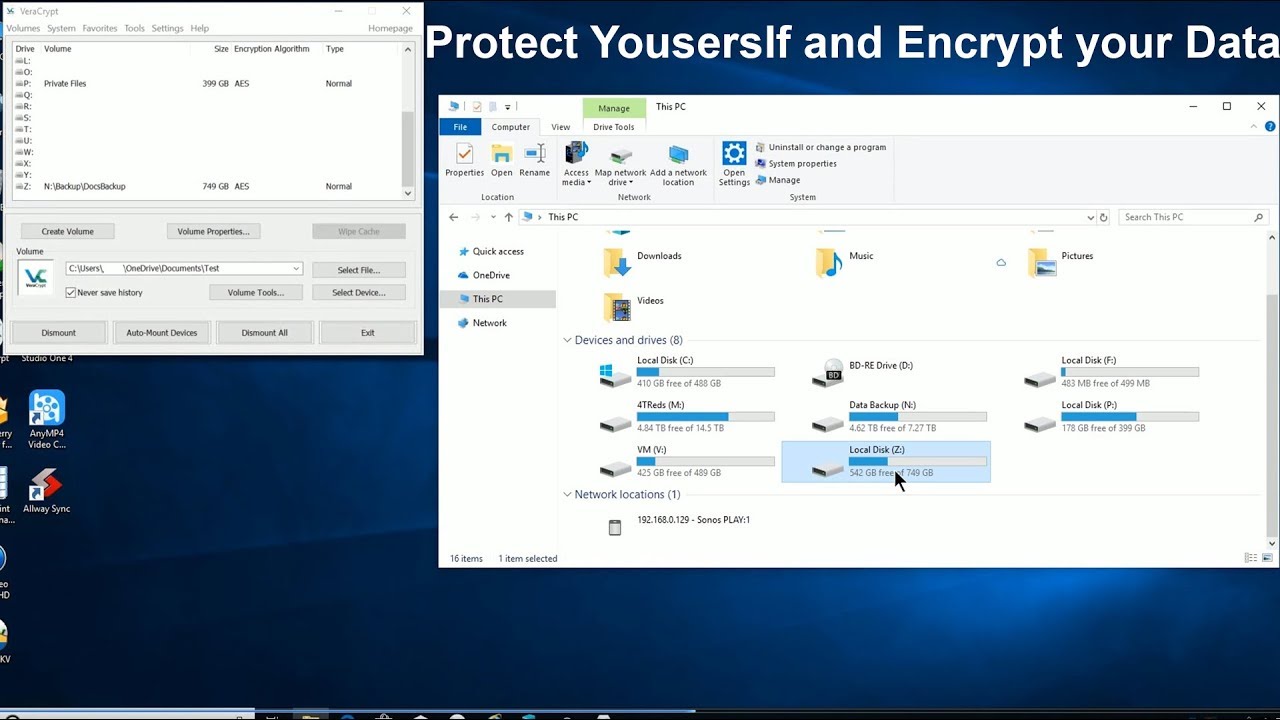
Task: Click the VeraCrypt Homepage link
Action: [x=390, y=28]
